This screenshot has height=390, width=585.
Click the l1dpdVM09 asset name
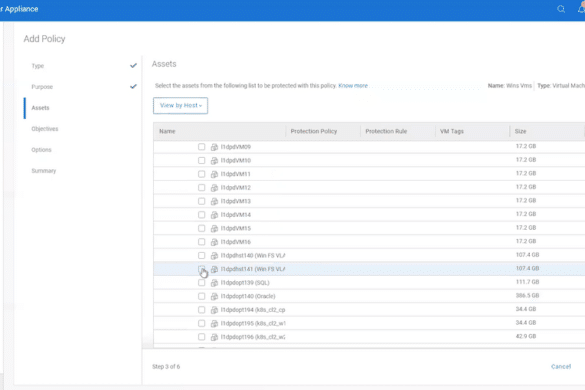coord(236,147)
